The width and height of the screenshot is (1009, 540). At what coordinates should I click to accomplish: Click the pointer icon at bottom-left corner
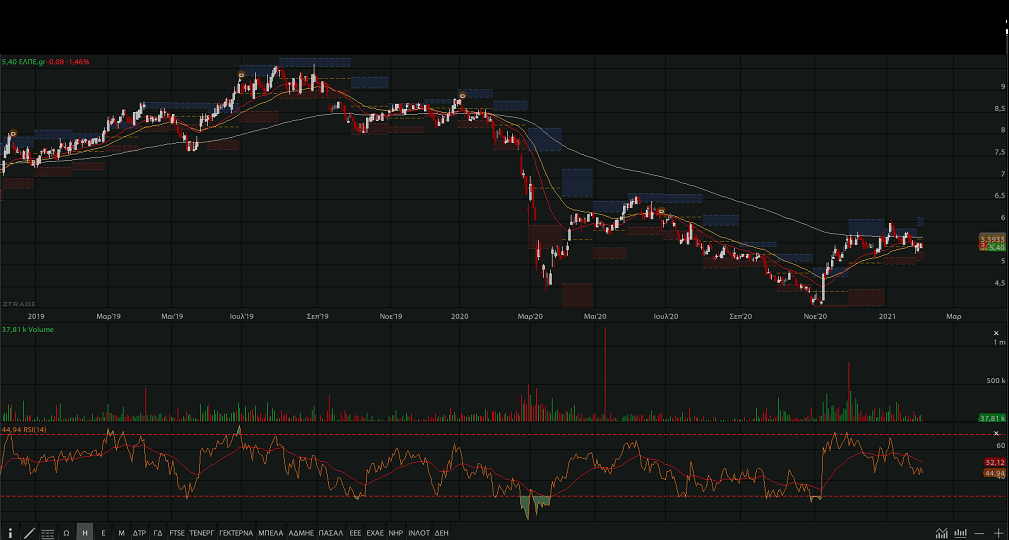pyautogui.click(x=11, y=533)
